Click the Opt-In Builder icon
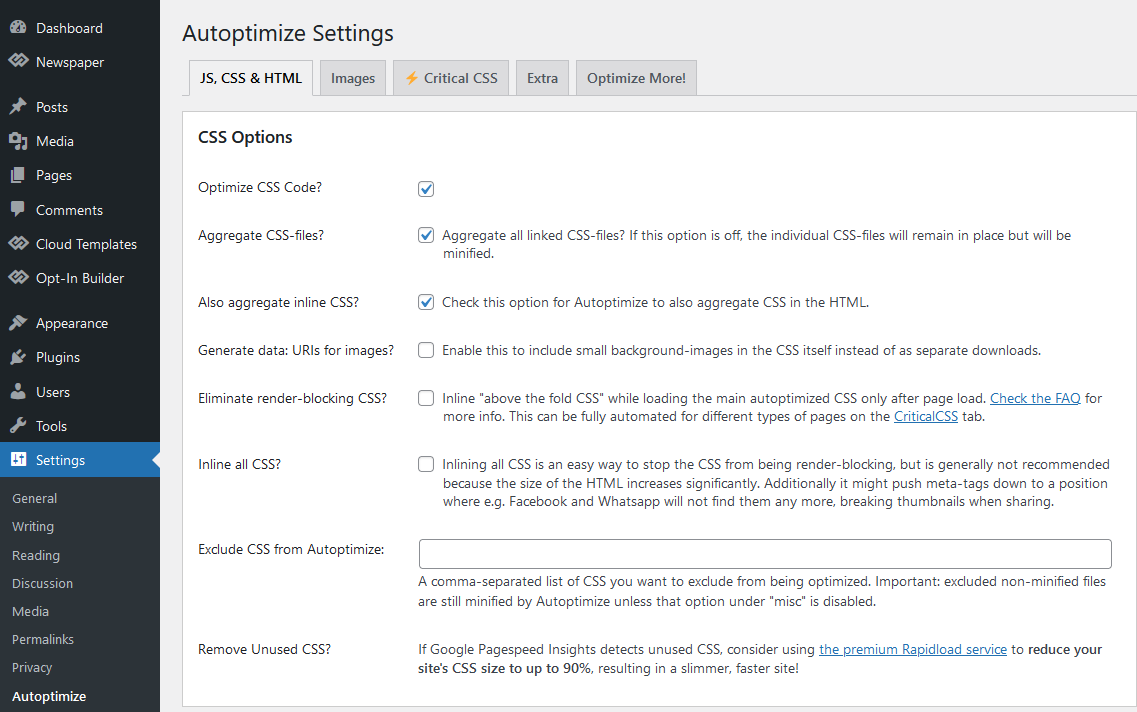 click(18, 277)
